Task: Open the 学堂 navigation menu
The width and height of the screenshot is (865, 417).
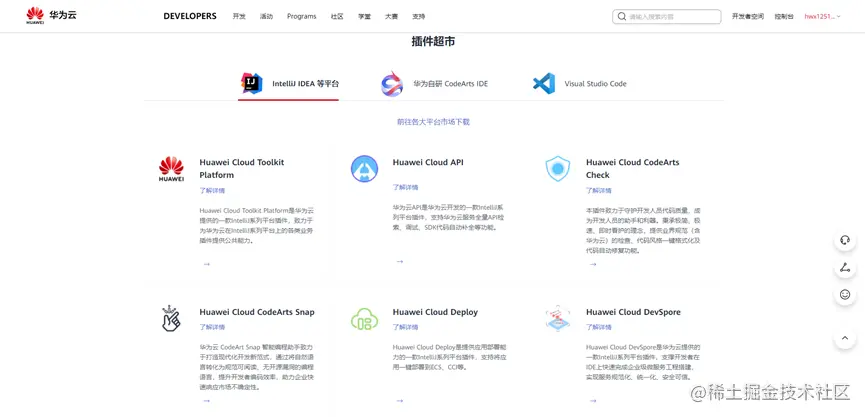Action: click(x=364, y=17)
